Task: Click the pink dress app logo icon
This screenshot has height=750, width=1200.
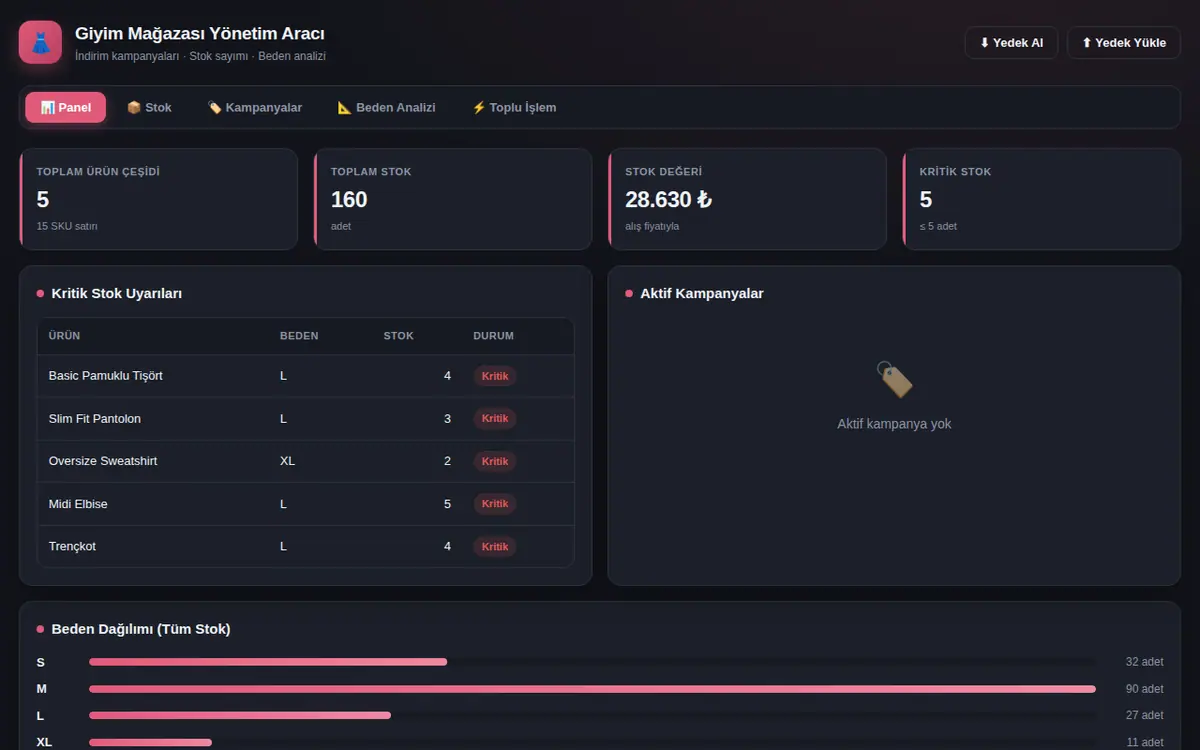Action: (x=40, y=43)
